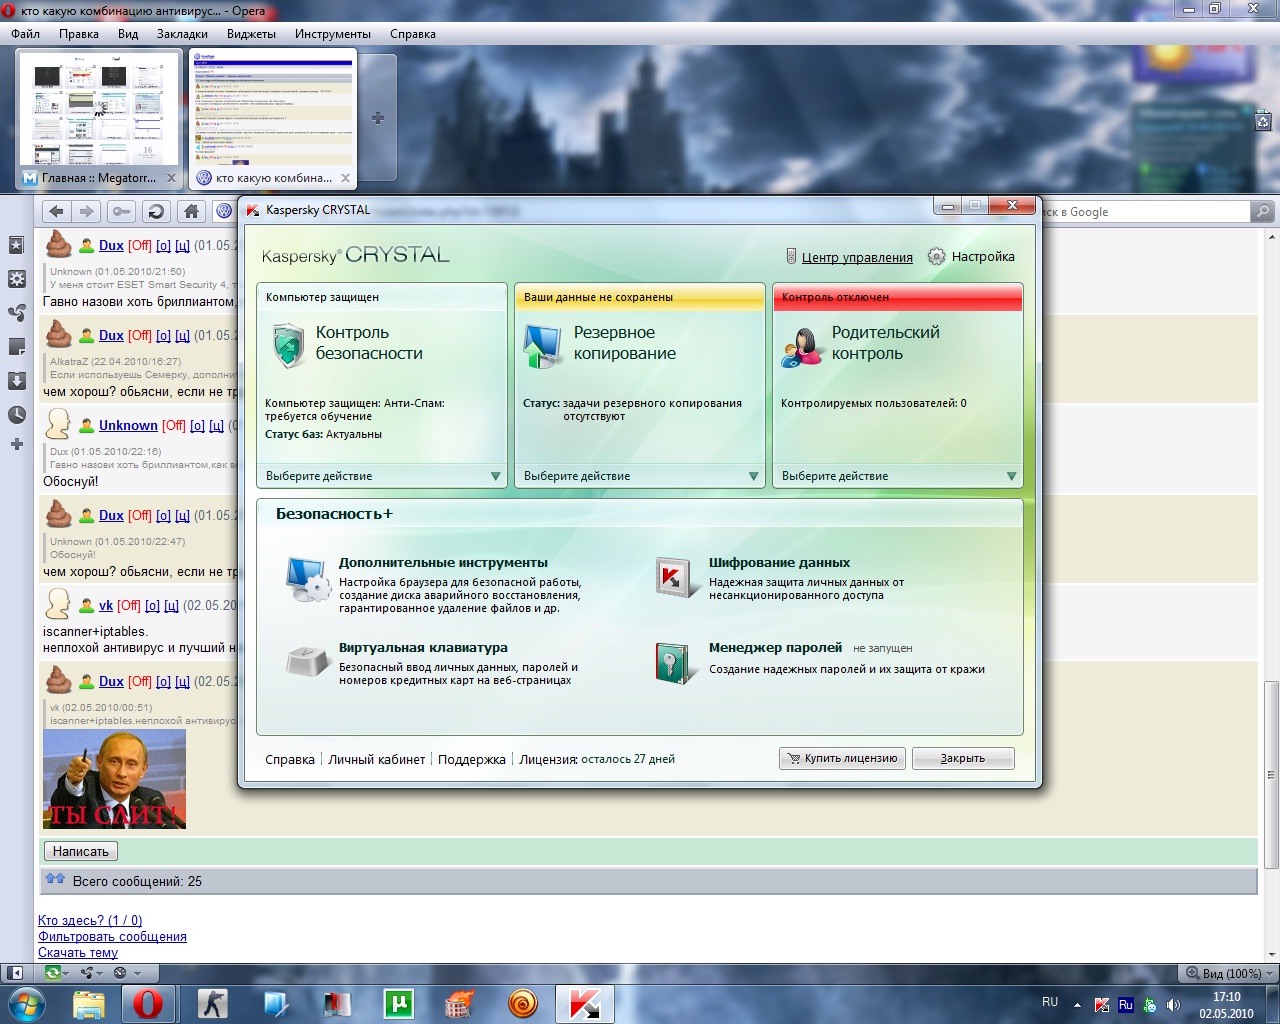The height and width of the screenshot is (1024, 1280).
Task: Open the Файл menu in Opera
Action: click(x=26, y=34)
